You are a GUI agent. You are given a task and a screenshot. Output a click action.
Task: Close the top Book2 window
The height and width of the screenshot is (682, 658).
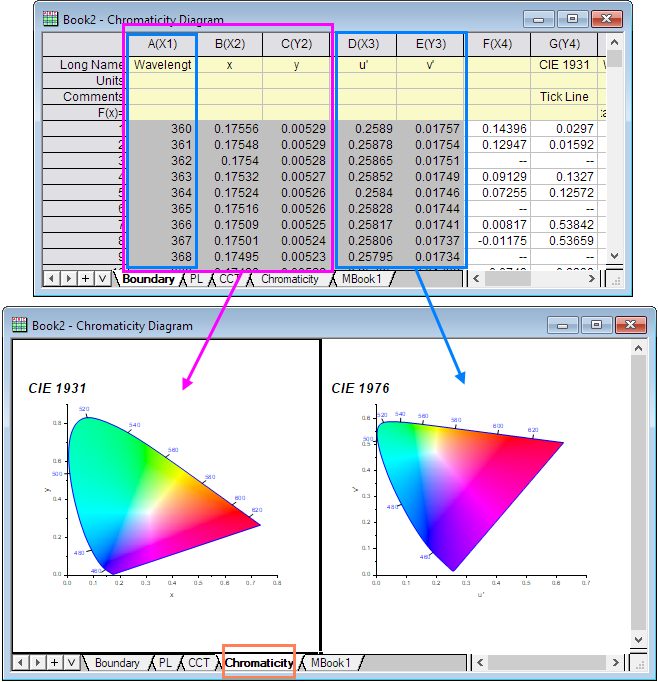pyautogui.click(x=606, y=19)
